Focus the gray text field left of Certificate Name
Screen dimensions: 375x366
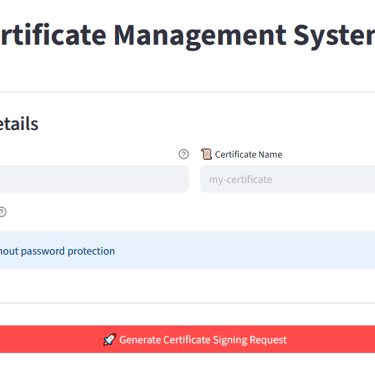[x=94, y=179]
